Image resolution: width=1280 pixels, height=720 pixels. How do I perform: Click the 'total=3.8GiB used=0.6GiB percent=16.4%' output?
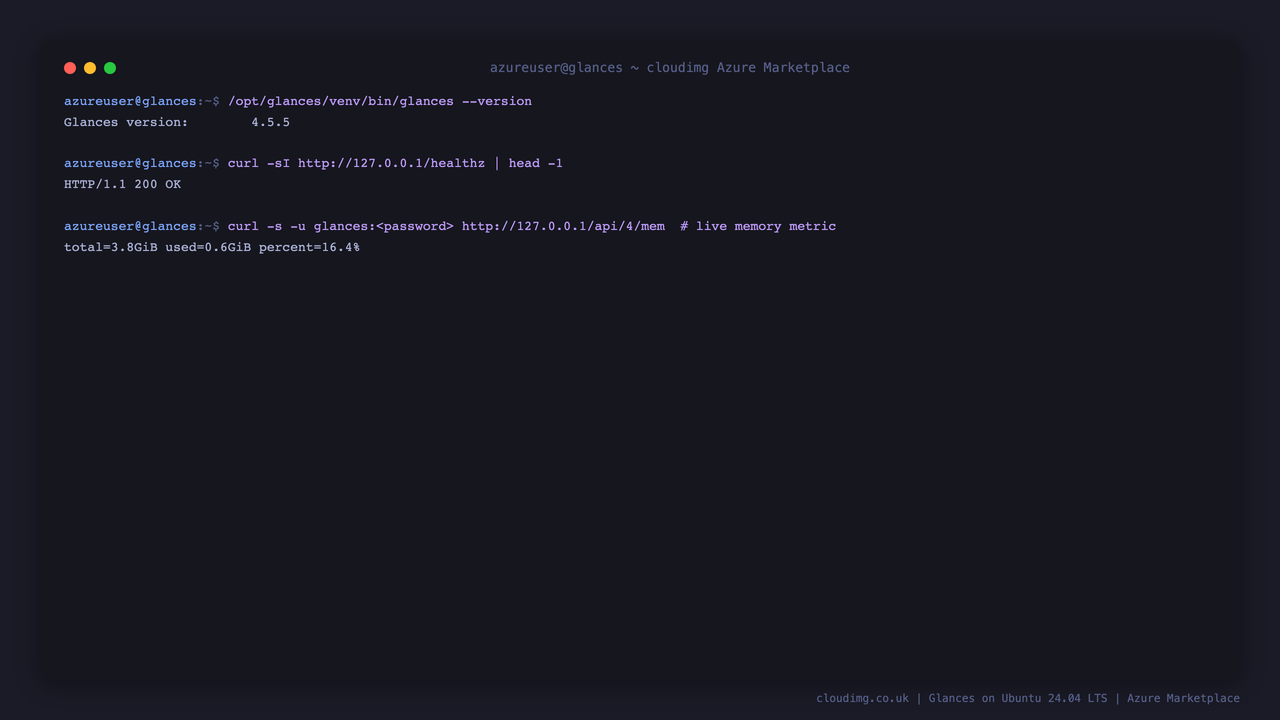[x=212, y=247]
